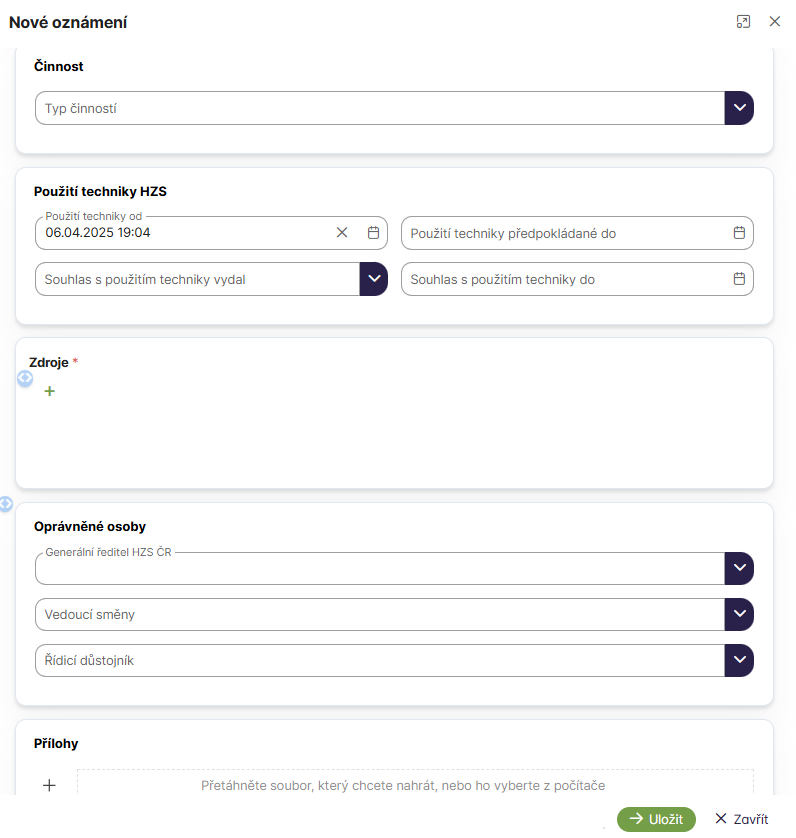Open calendar for Použití techniky předpokládané do

click(x=739, y=233)
